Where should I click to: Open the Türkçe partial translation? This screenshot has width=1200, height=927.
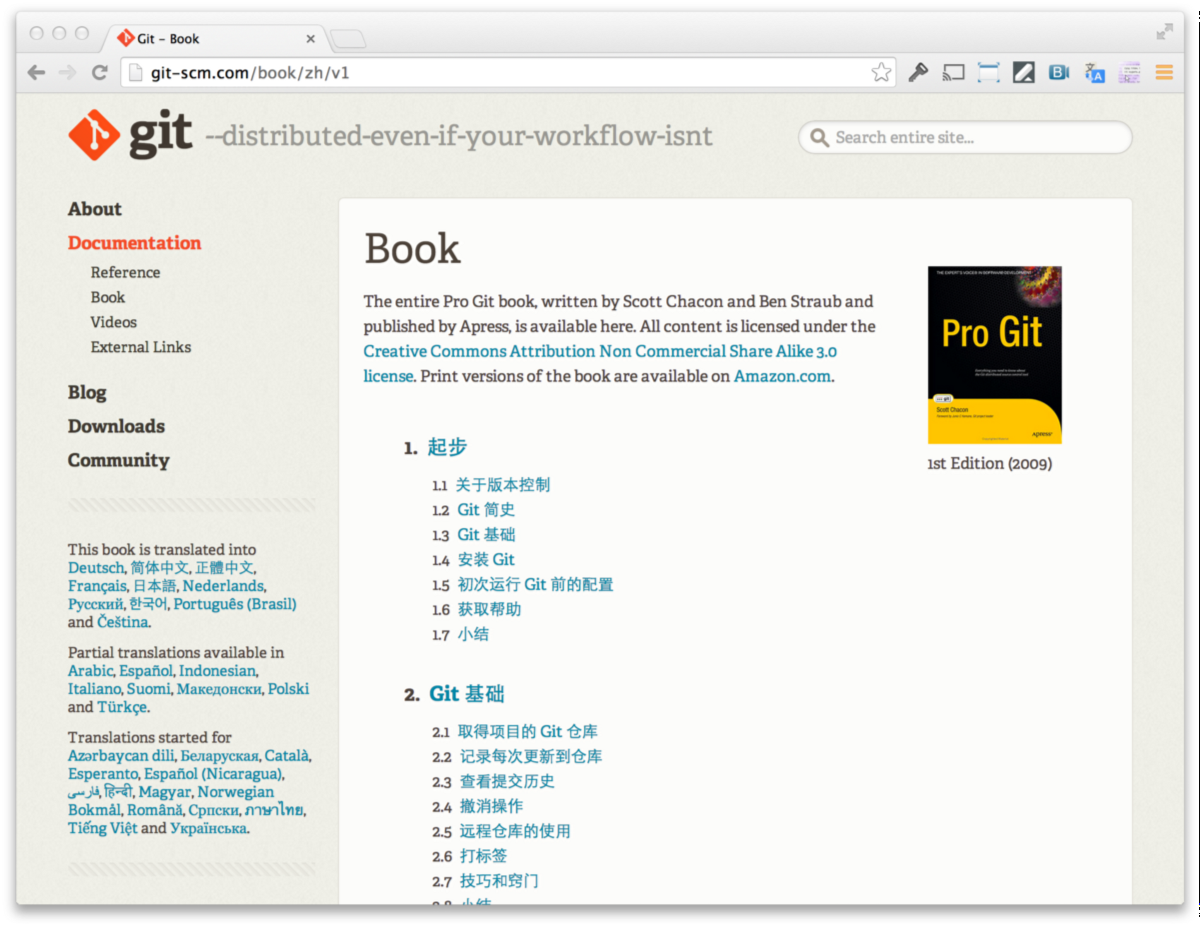[x=122, y=707]
